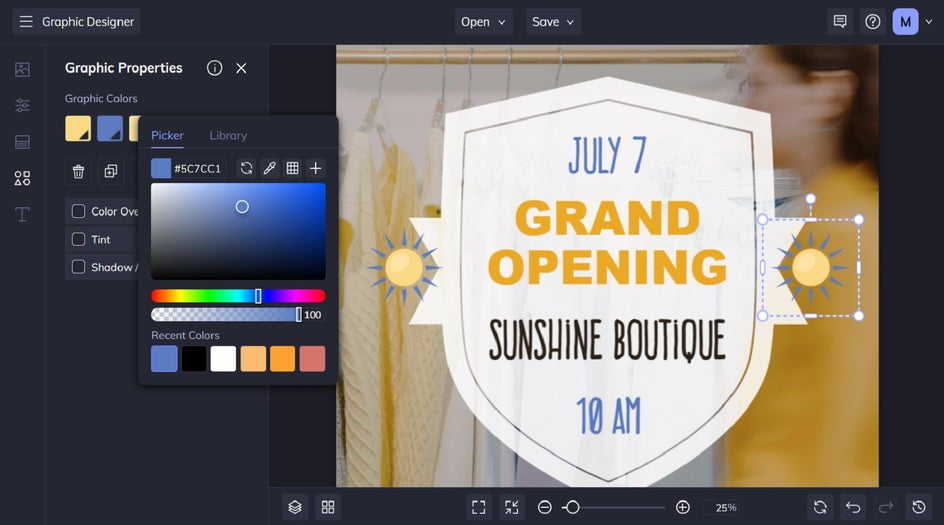Select the Text tool sidebar icon
Screen dimensions: 944x525
tap(22, 214)
